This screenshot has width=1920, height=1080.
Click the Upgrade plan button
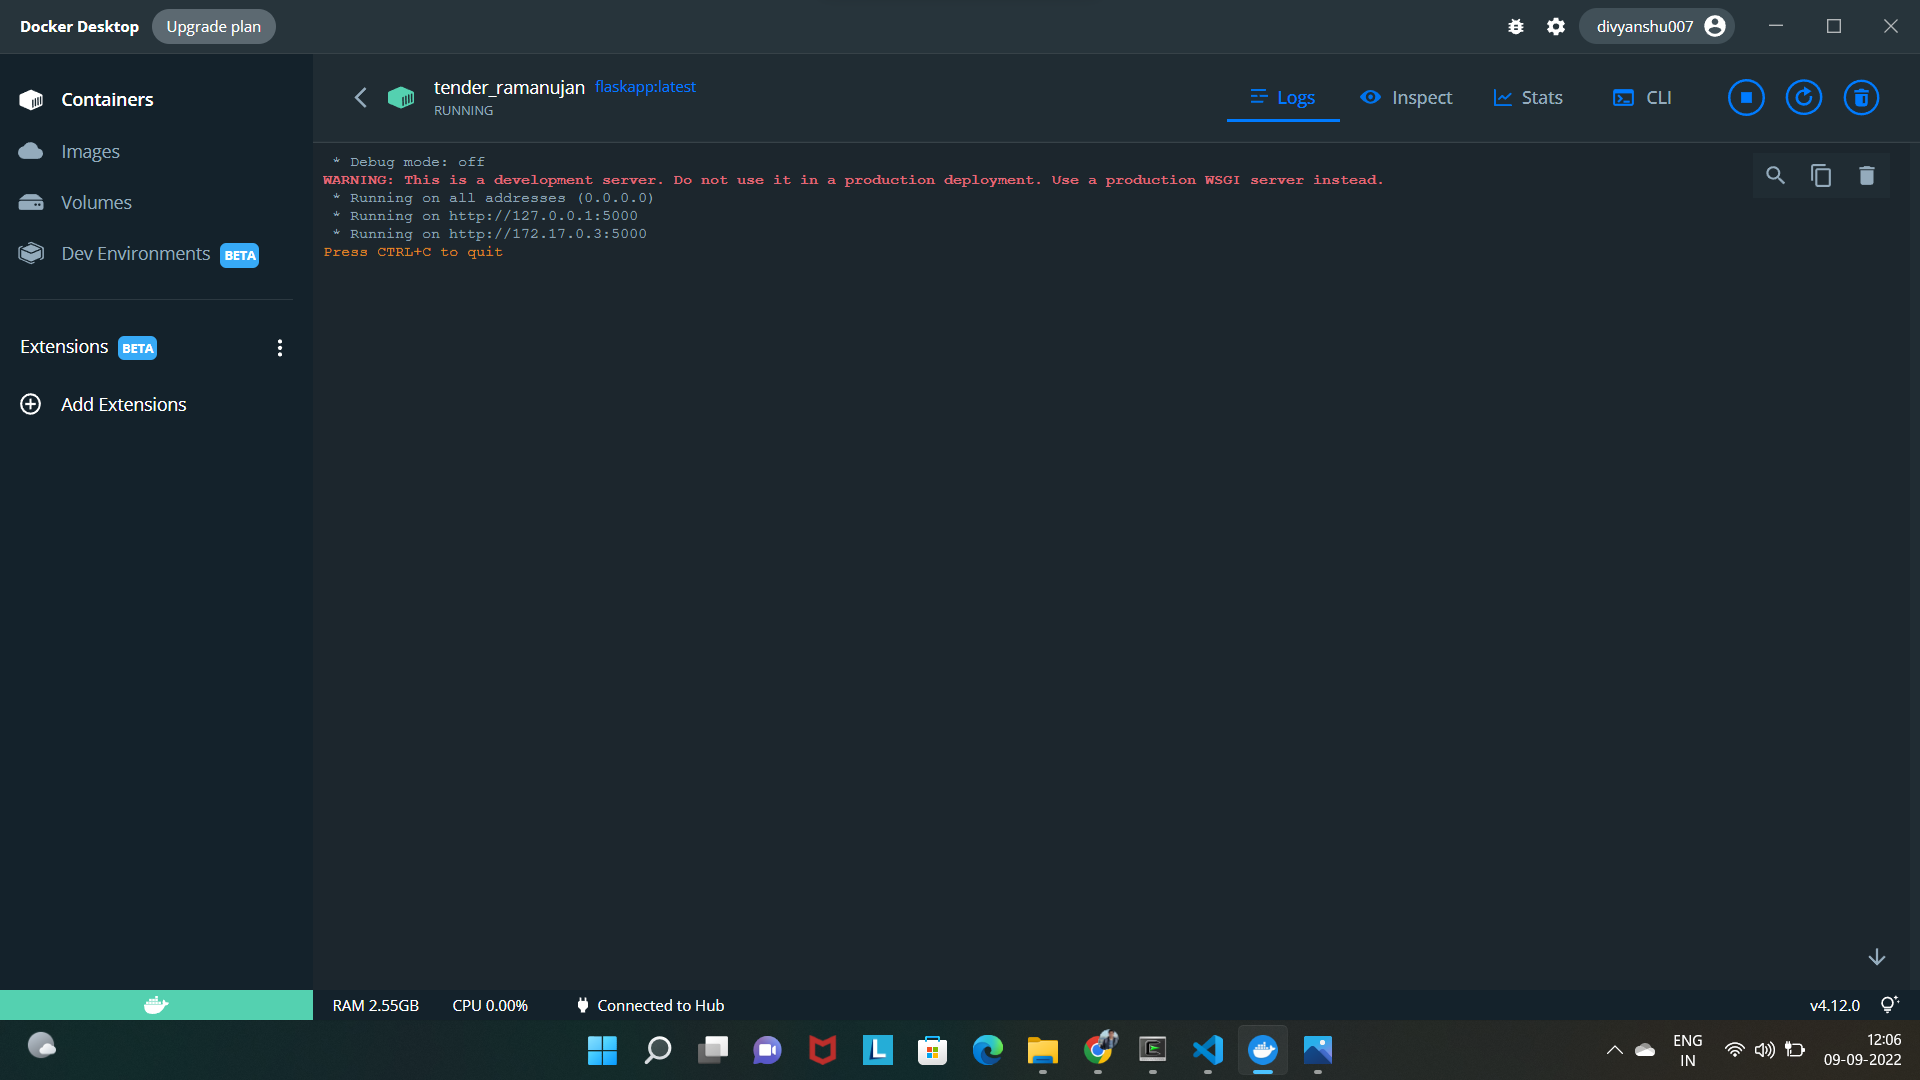point(213,26)
